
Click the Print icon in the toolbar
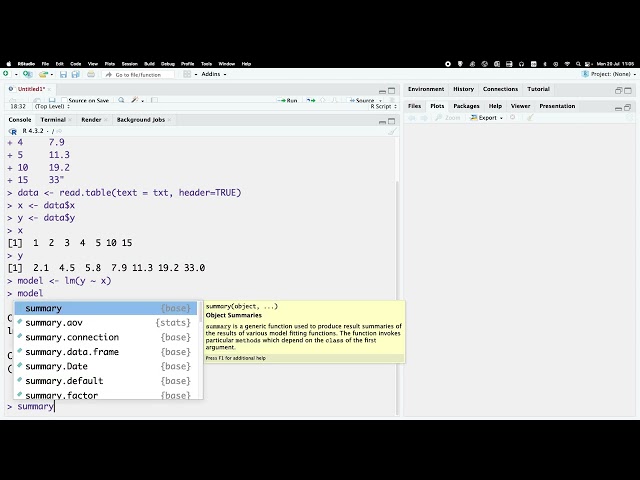coord(91,74)
